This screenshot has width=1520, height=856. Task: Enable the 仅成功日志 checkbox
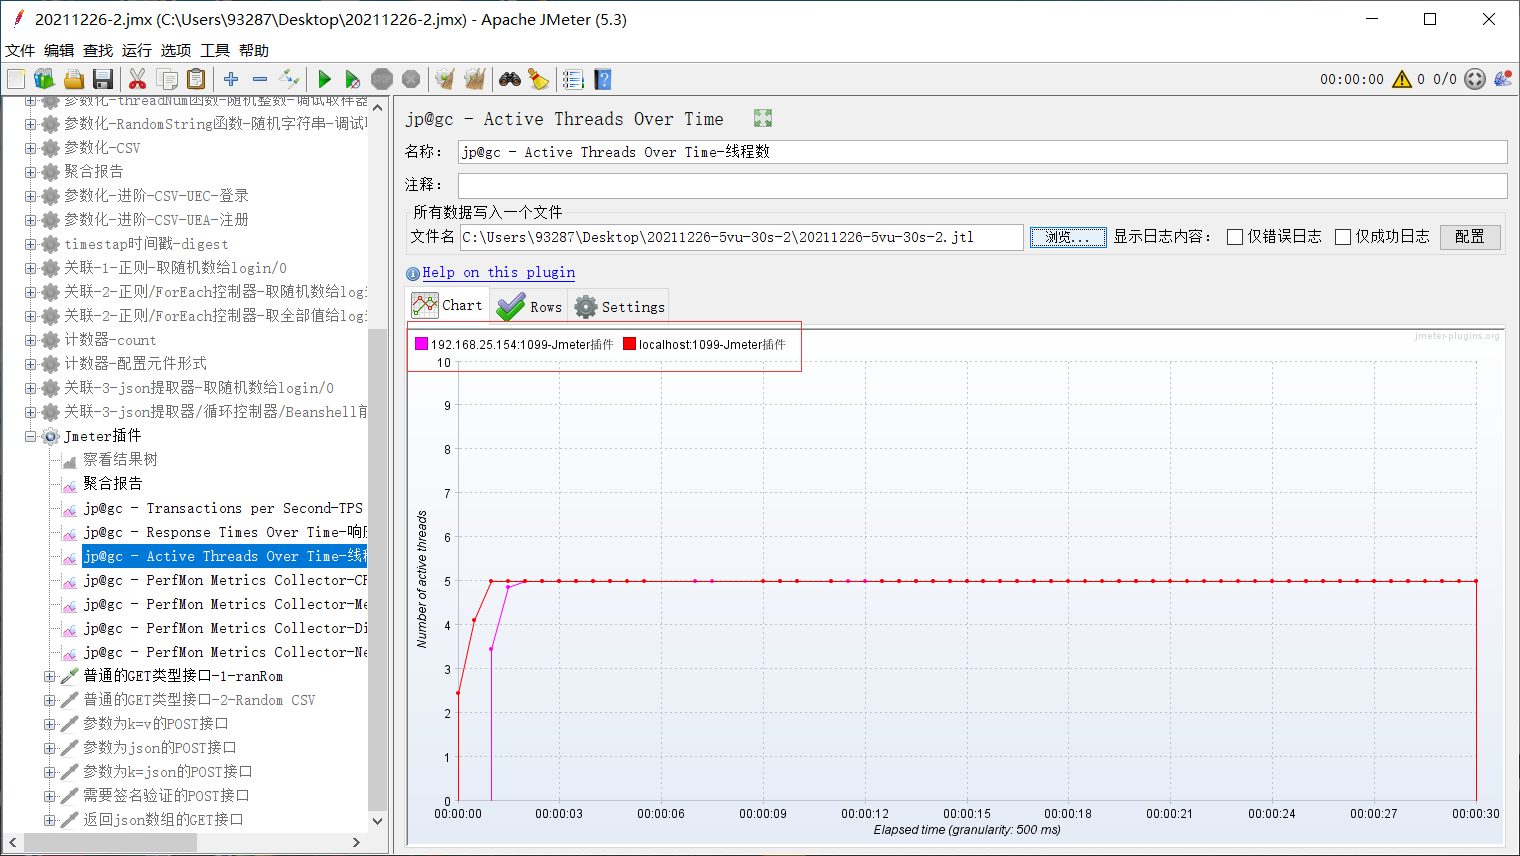click(x=1343, y=237)
